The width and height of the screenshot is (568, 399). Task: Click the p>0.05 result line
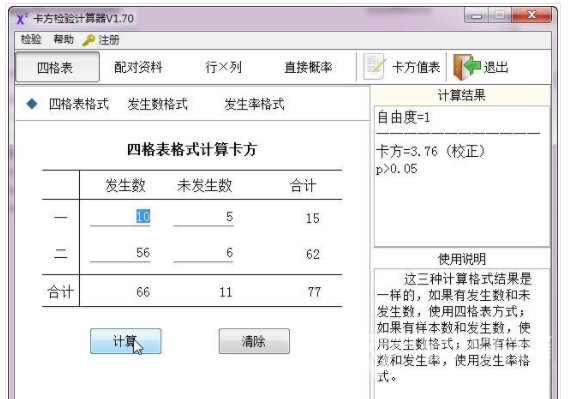click(x=397, y=169)
